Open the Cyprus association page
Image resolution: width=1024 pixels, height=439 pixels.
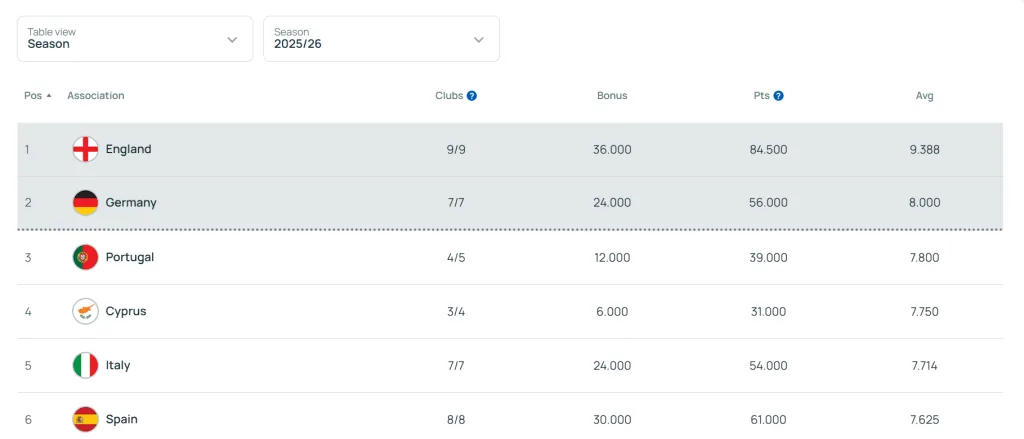(x=126, y=311)
